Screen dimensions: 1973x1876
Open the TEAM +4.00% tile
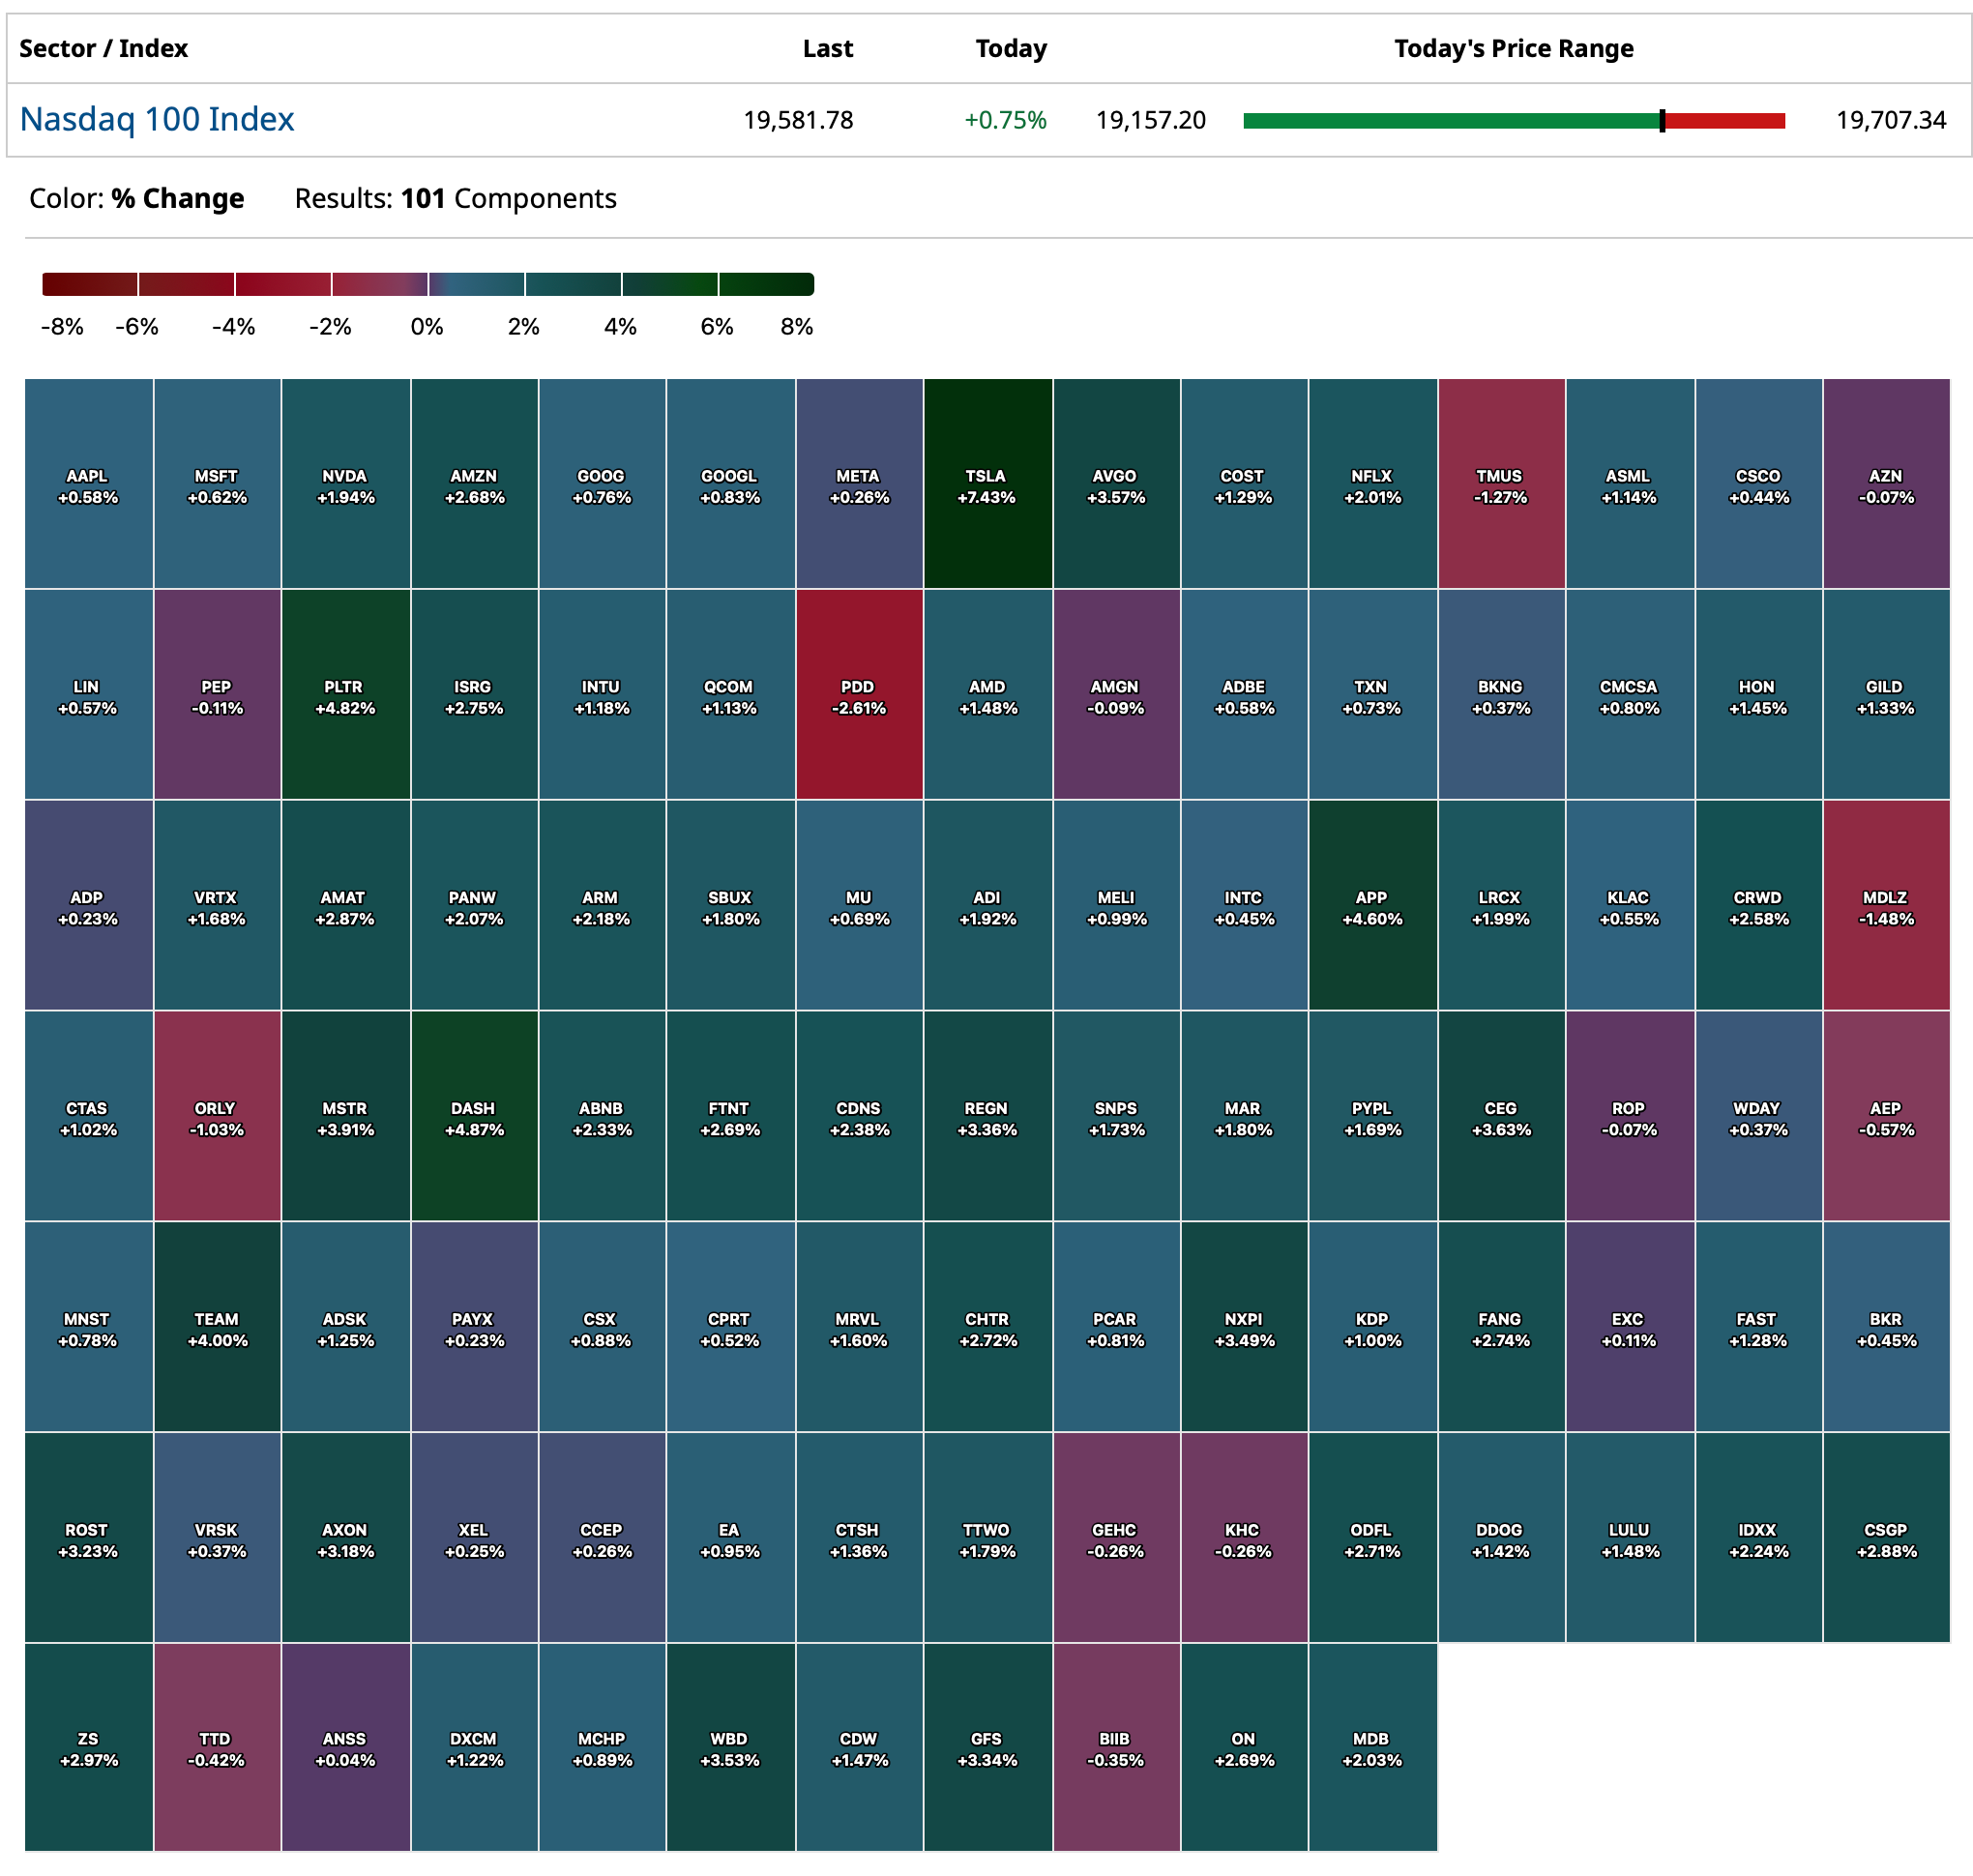click(x=216, y=1327)
